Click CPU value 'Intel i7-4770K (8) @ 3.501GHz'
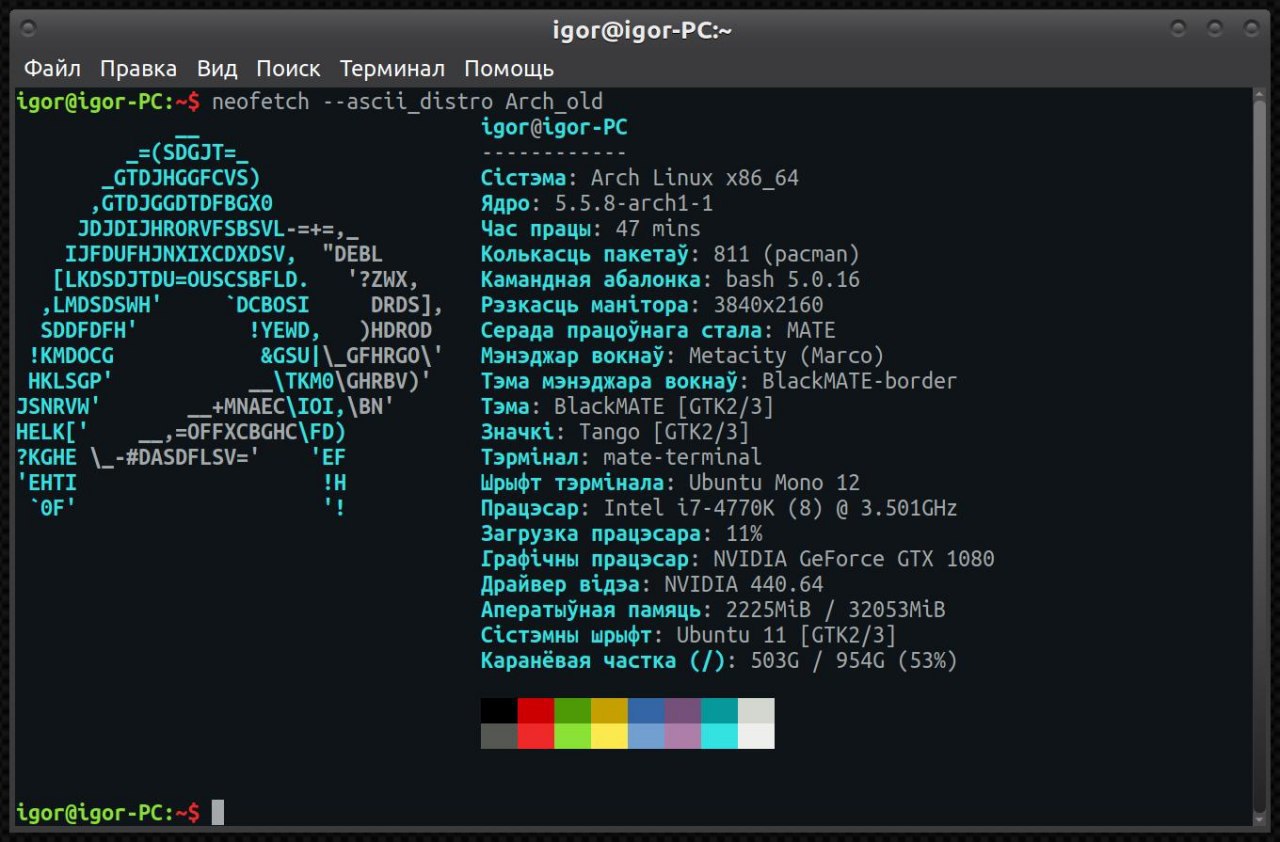Screen dimensions: 1280x842 (781, 508)
